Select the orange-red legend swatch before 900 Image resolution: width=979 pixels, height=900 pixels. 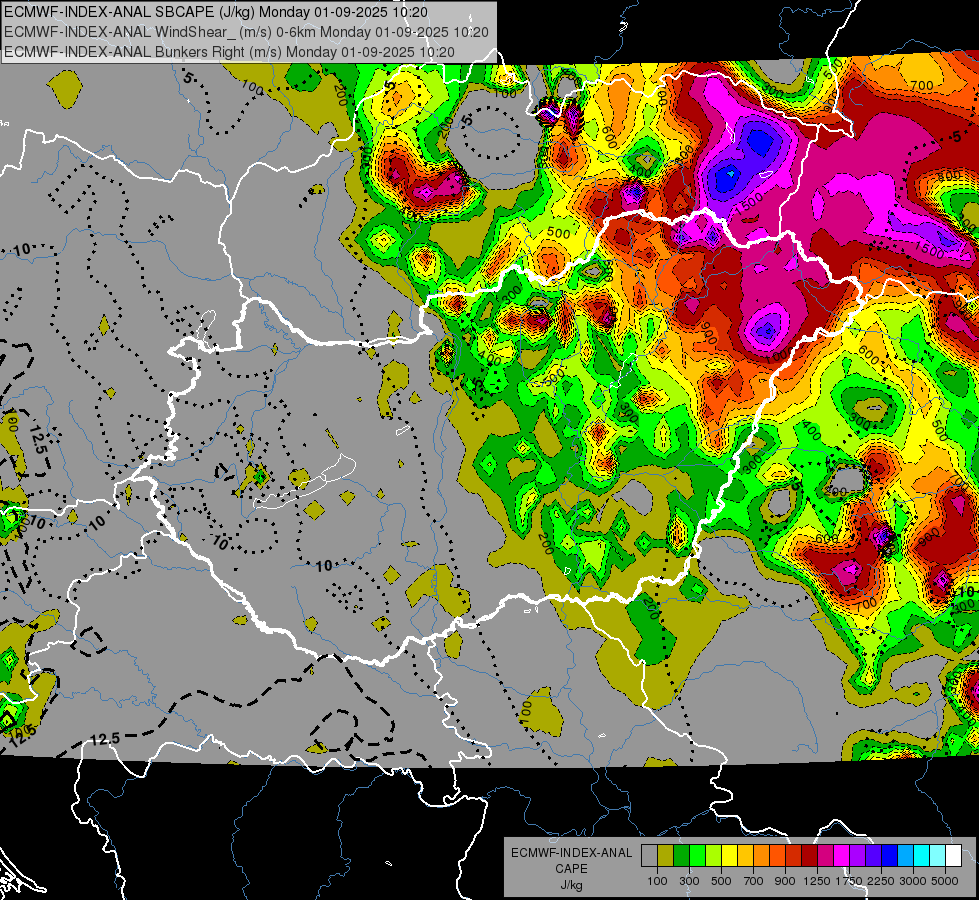(x=777, y=856)
